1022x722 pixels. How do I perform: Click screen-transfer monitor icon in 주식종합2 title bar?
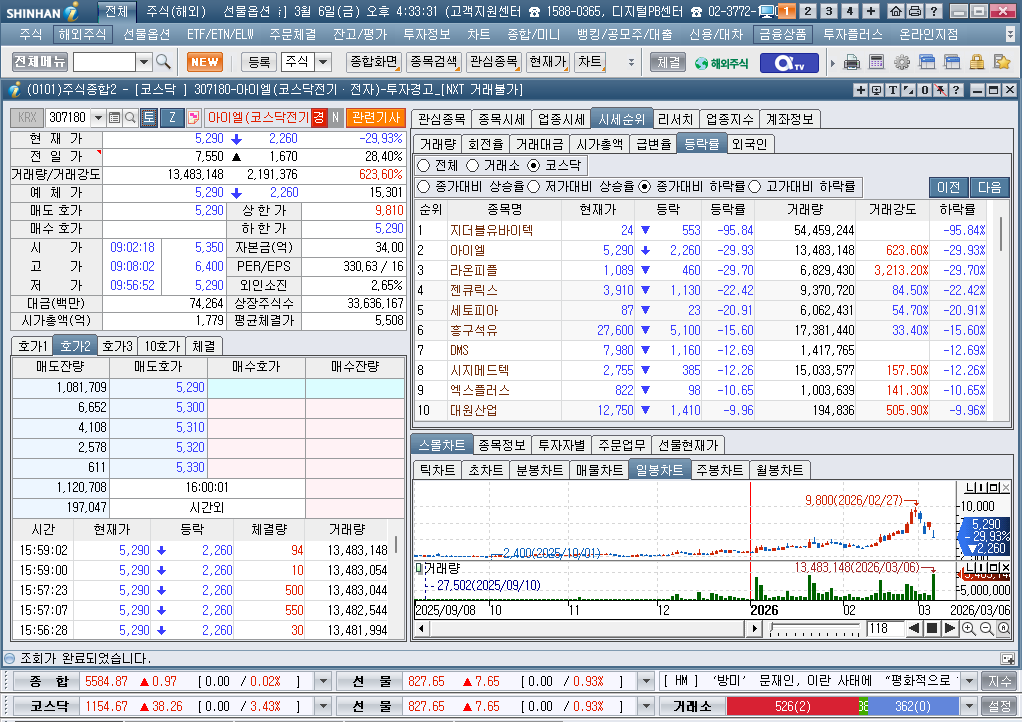[877, 90]
